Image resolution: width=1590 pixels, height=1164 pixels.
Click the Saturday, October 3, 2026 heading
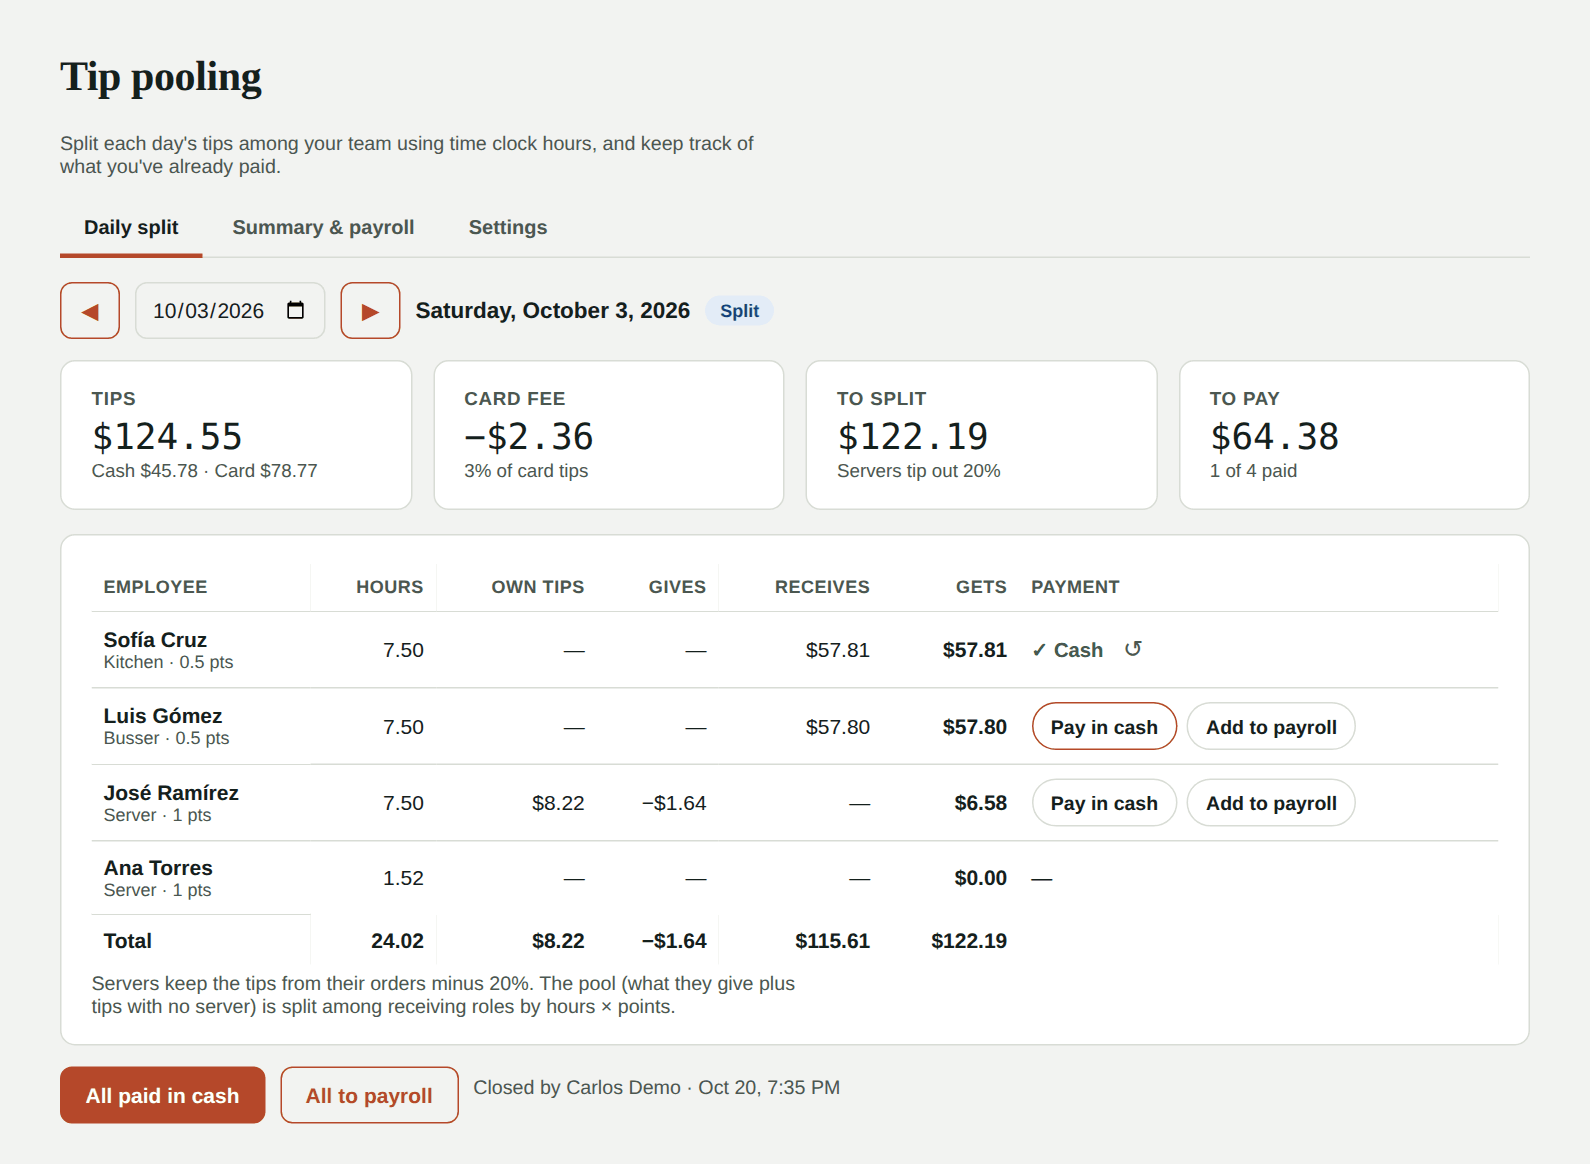click(552, 311)
